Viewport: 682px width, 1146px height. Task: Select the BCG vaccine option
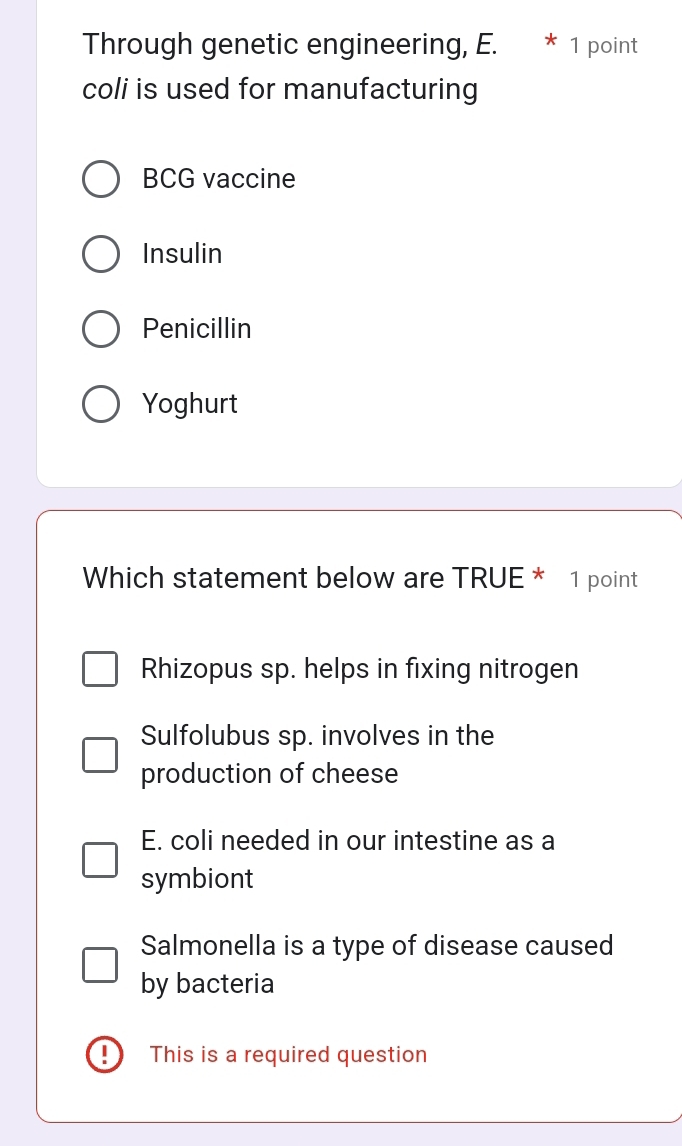[x=101, y=178]
